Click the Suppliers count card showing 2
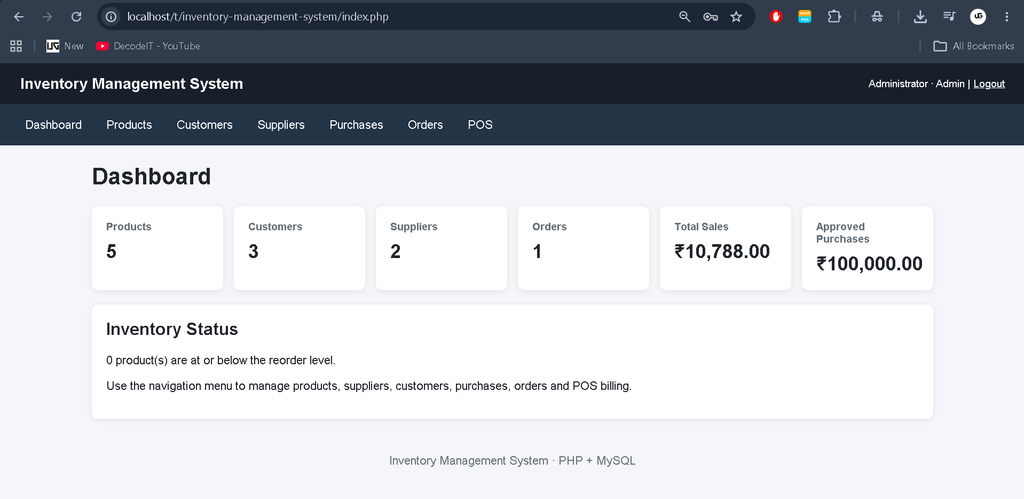 pyautogui.click(x=441, y=248)
